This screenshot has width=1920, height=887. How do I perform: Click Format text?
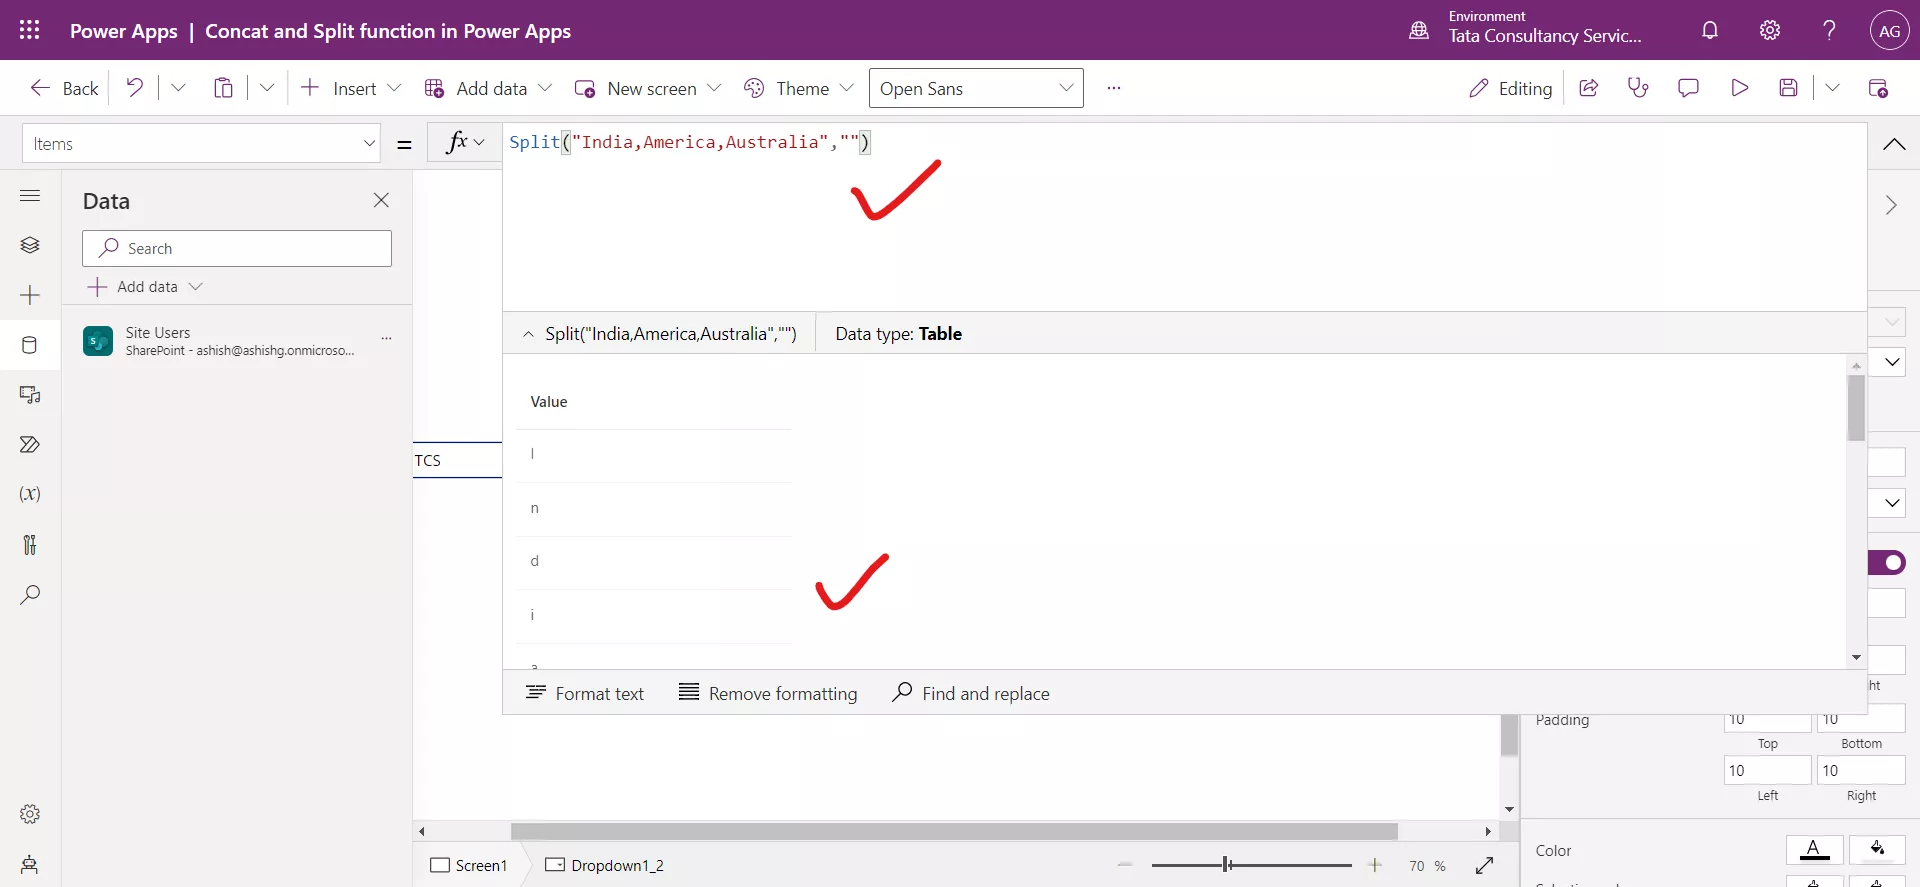[x=585, y=693]
